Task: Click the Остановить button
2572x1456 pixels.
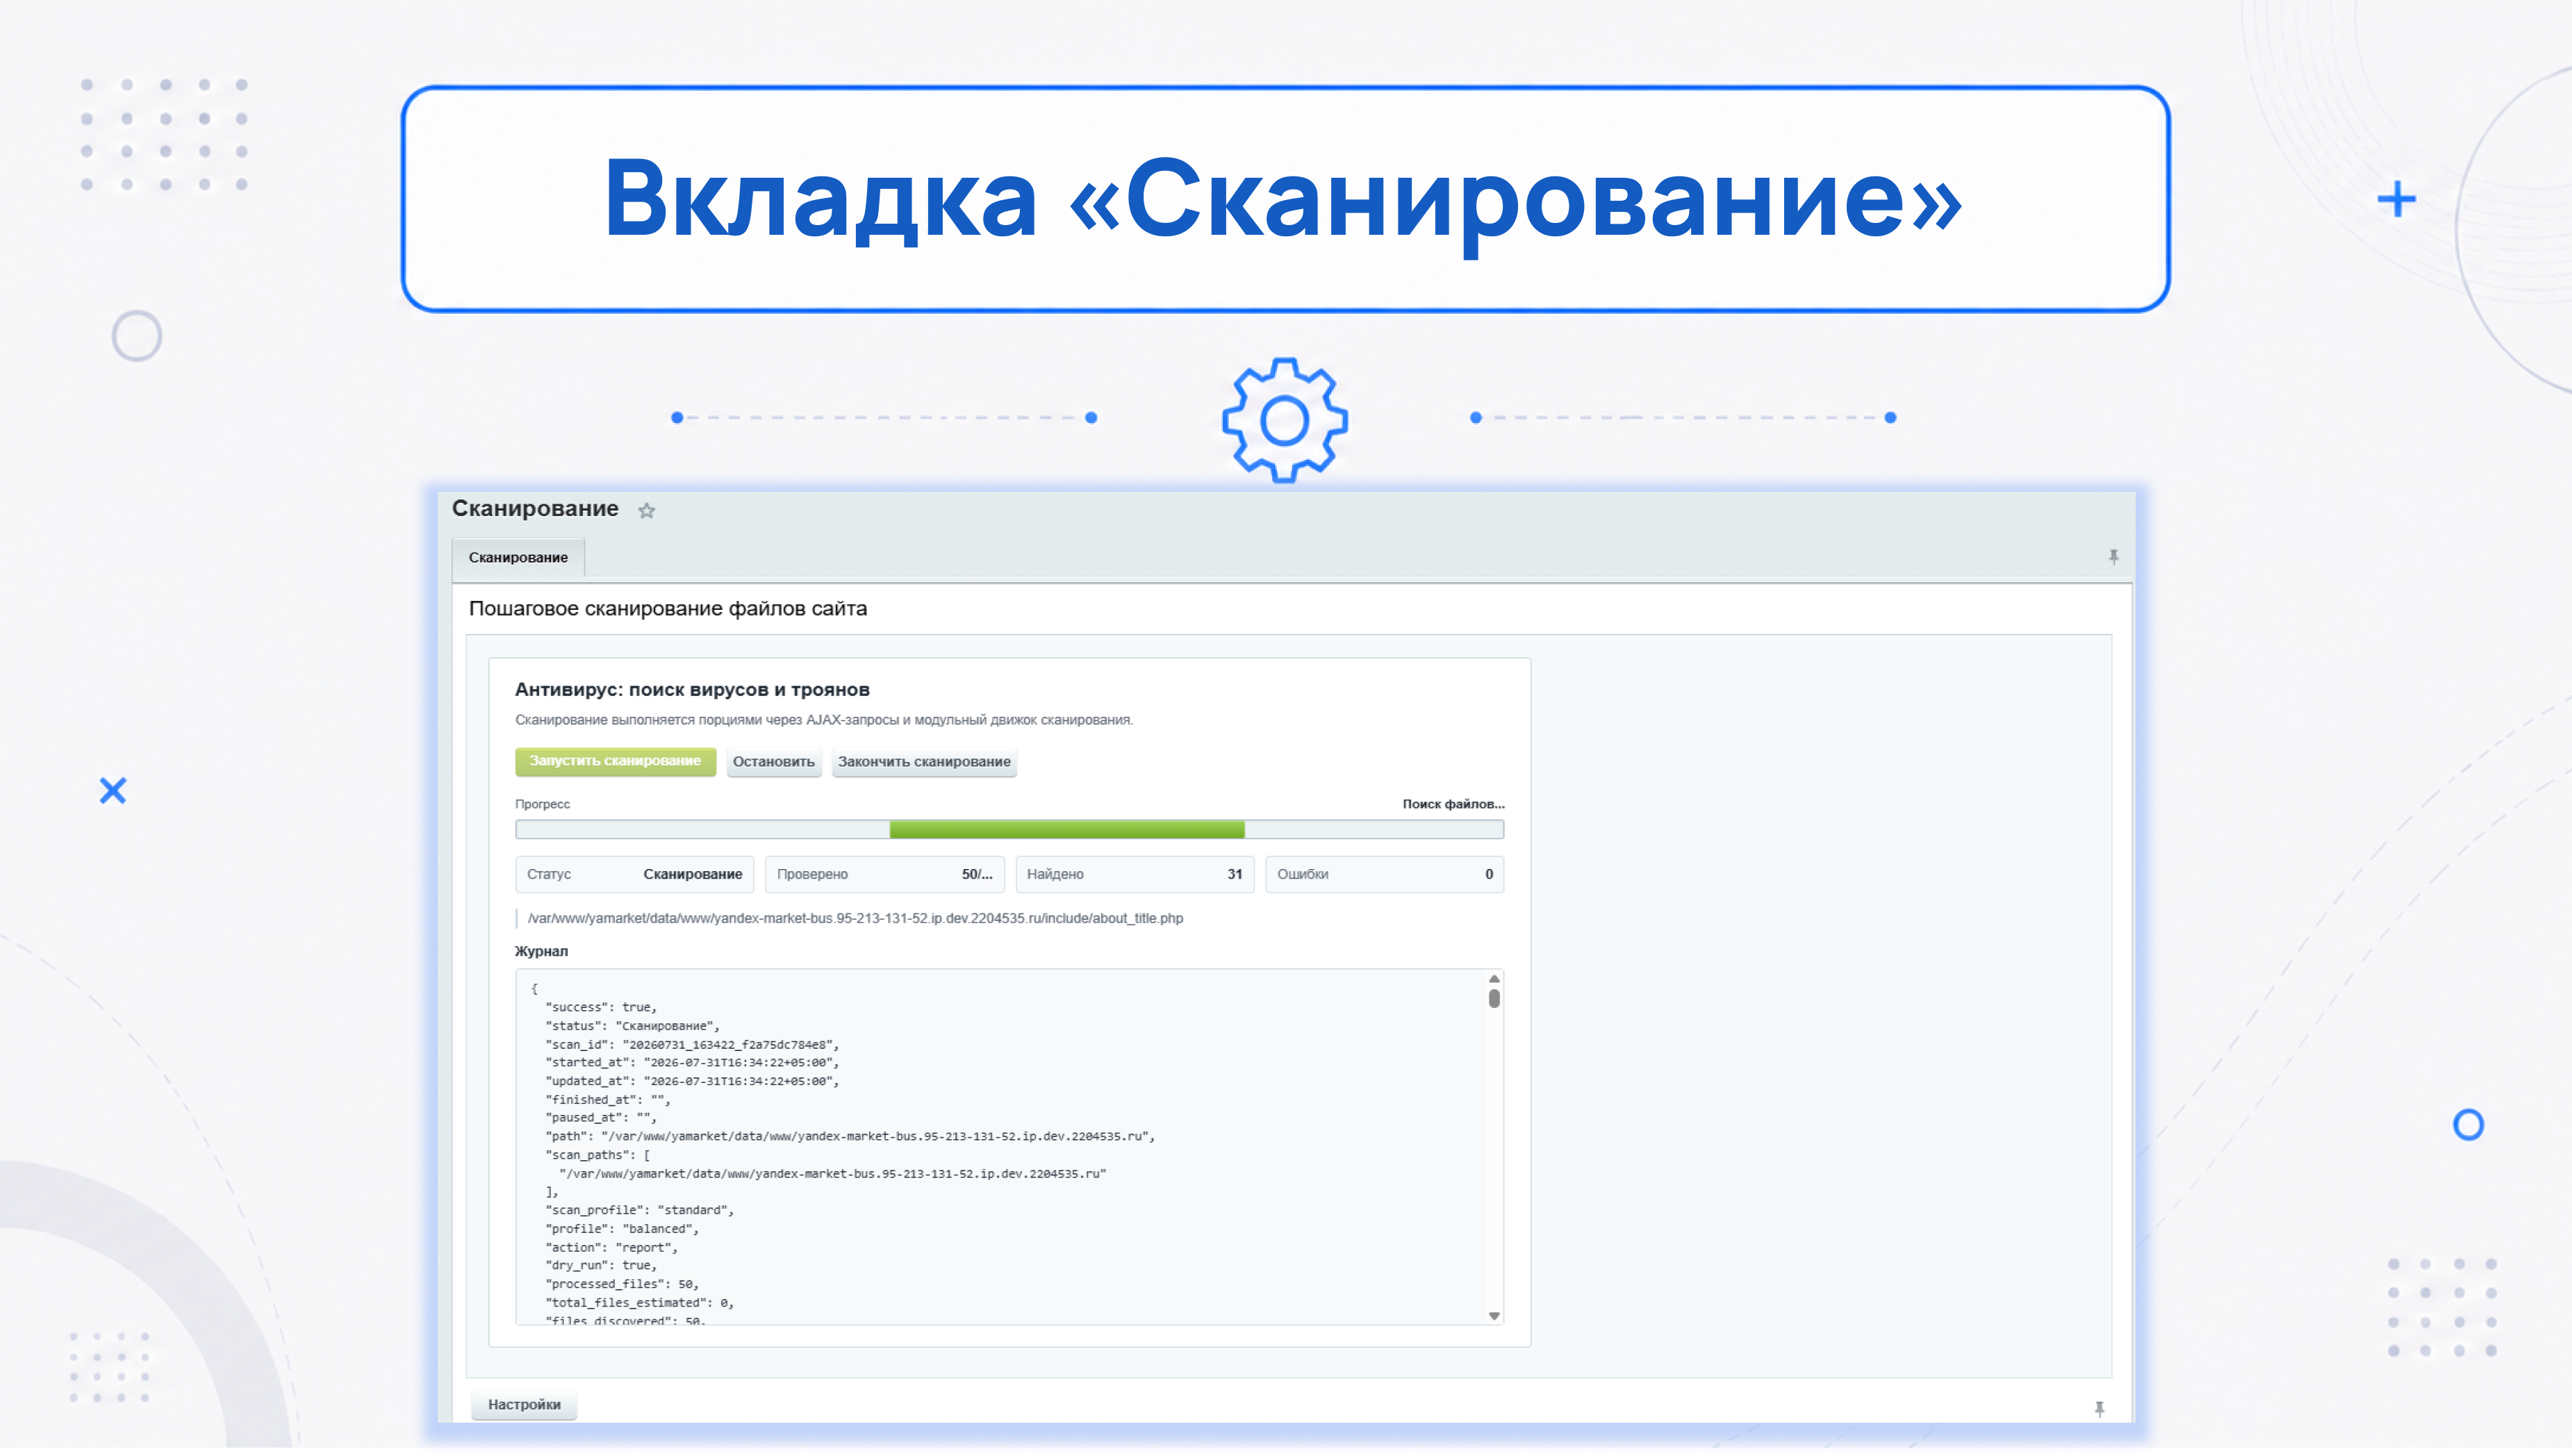Action: [x=773, y=762]
